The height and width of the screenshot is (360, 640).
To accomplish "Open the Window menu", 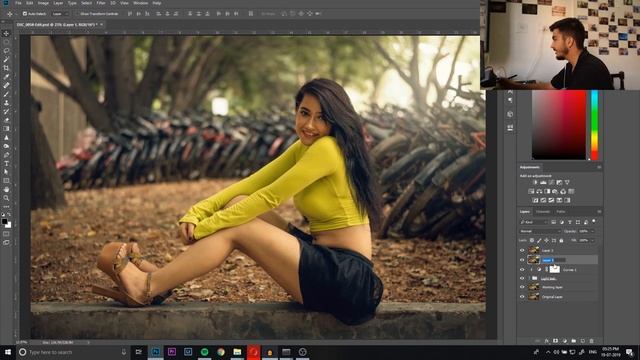I will pos(140,3).
